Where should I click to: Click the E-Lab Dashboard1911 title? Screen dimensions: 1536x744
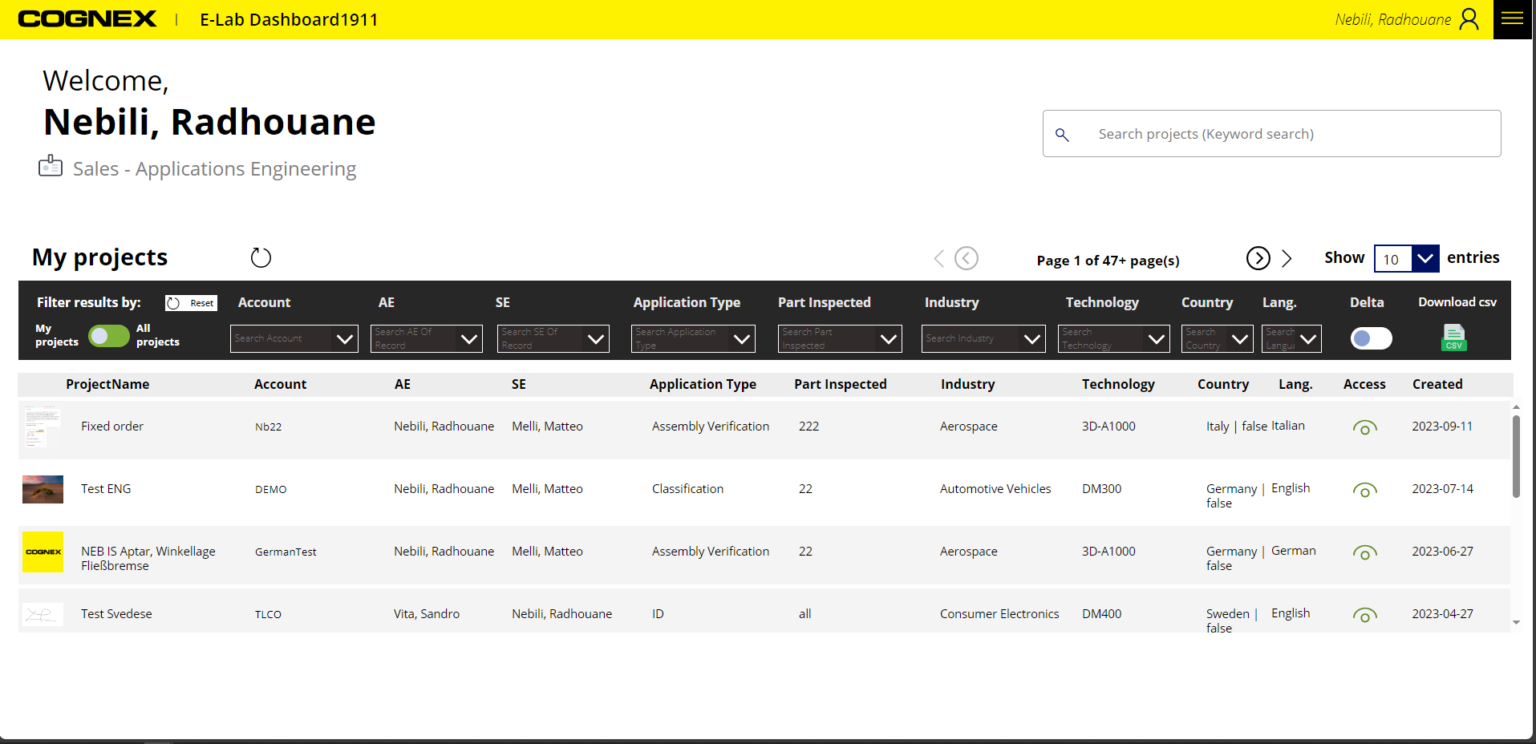point(289,19)
